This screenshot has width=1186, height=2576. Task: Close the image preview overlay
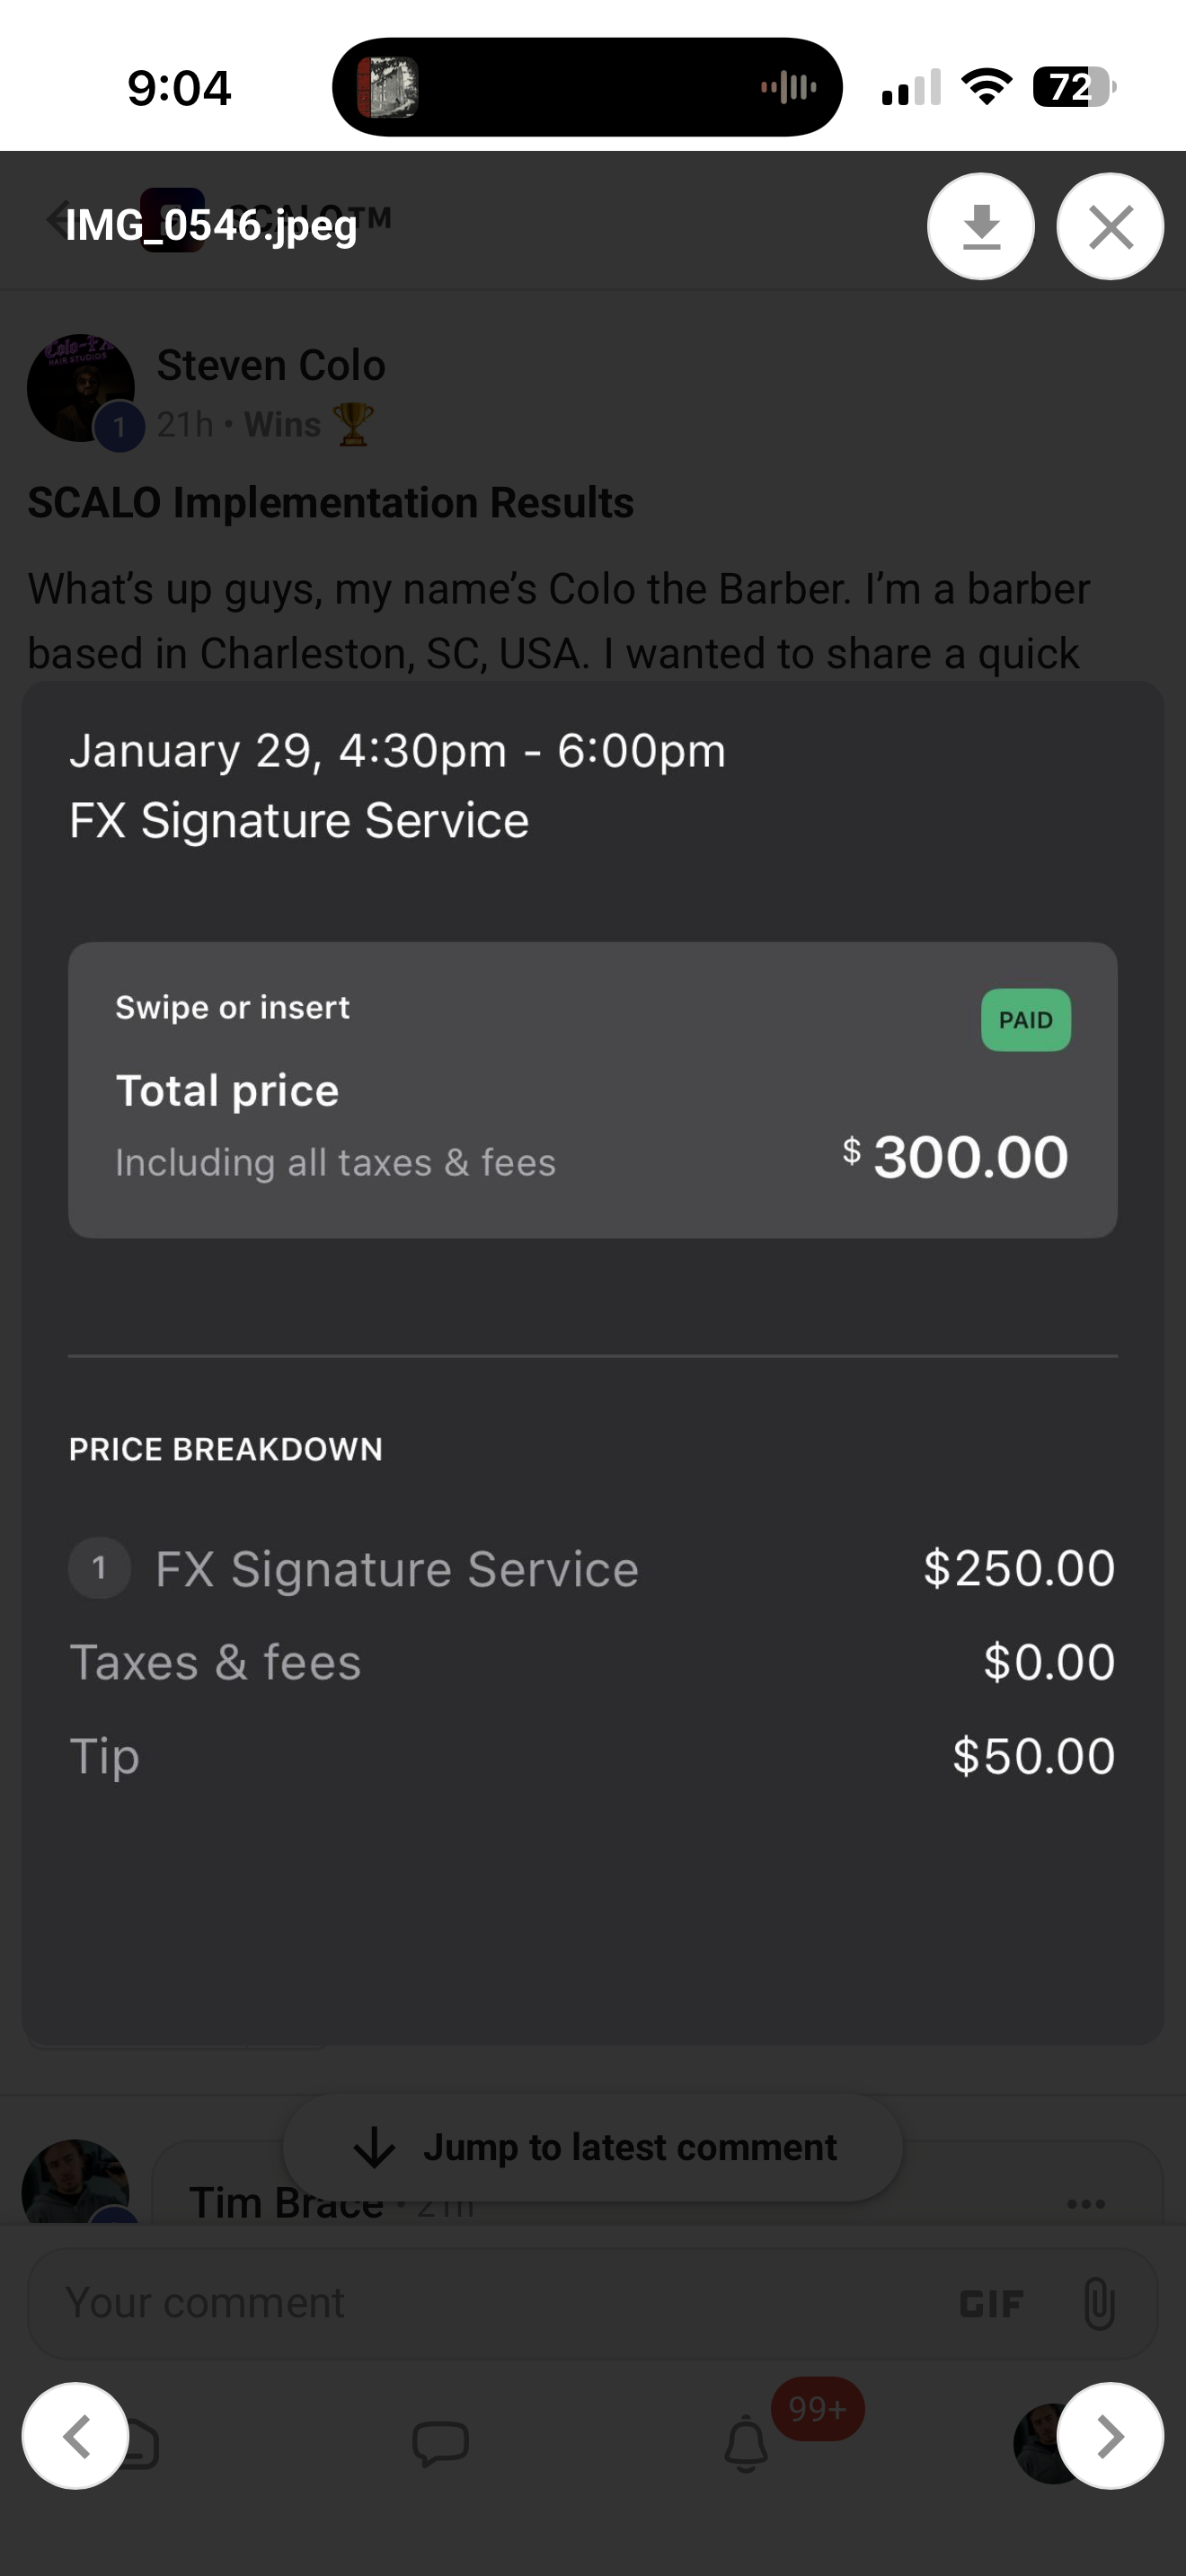(1110, 227)
